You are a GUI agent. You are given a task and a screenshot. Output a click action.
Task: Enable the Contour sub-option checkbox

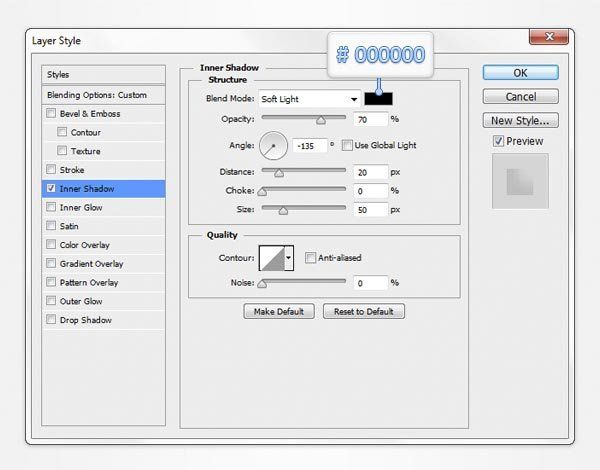(x=62, y=132)
